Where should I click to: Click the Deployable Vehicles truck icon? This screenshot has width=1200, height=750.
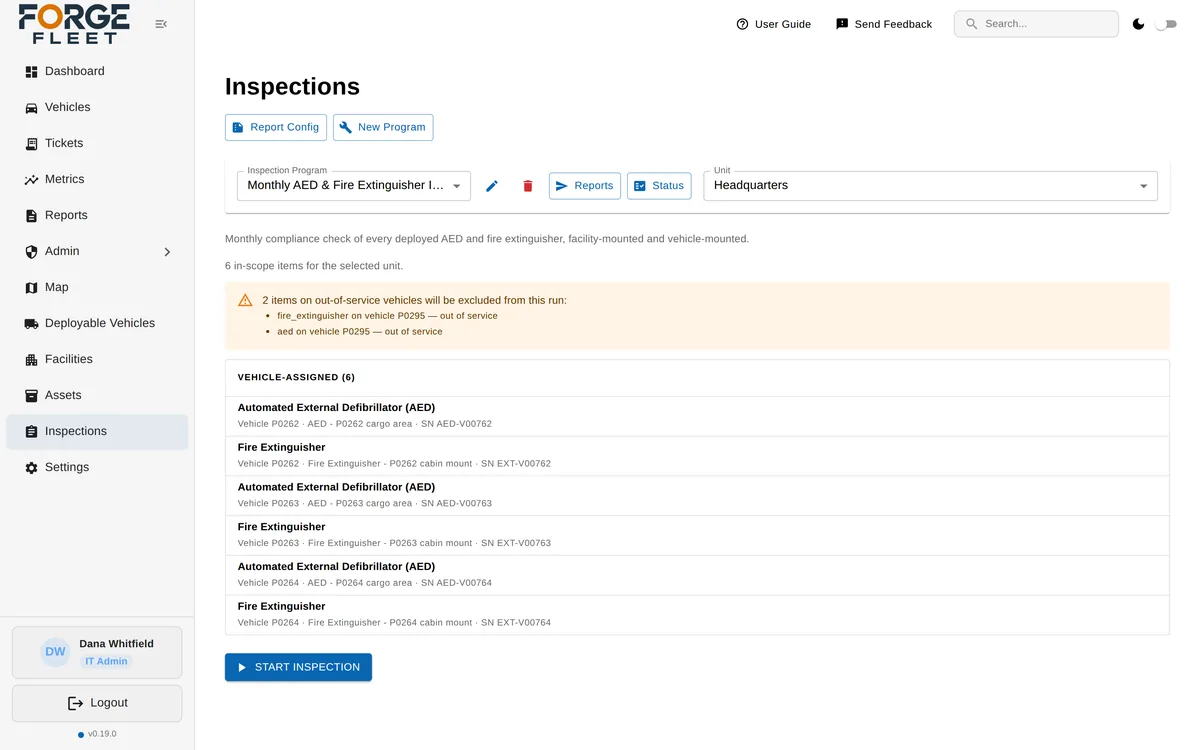pyautogui.click(x=31, y=324)
